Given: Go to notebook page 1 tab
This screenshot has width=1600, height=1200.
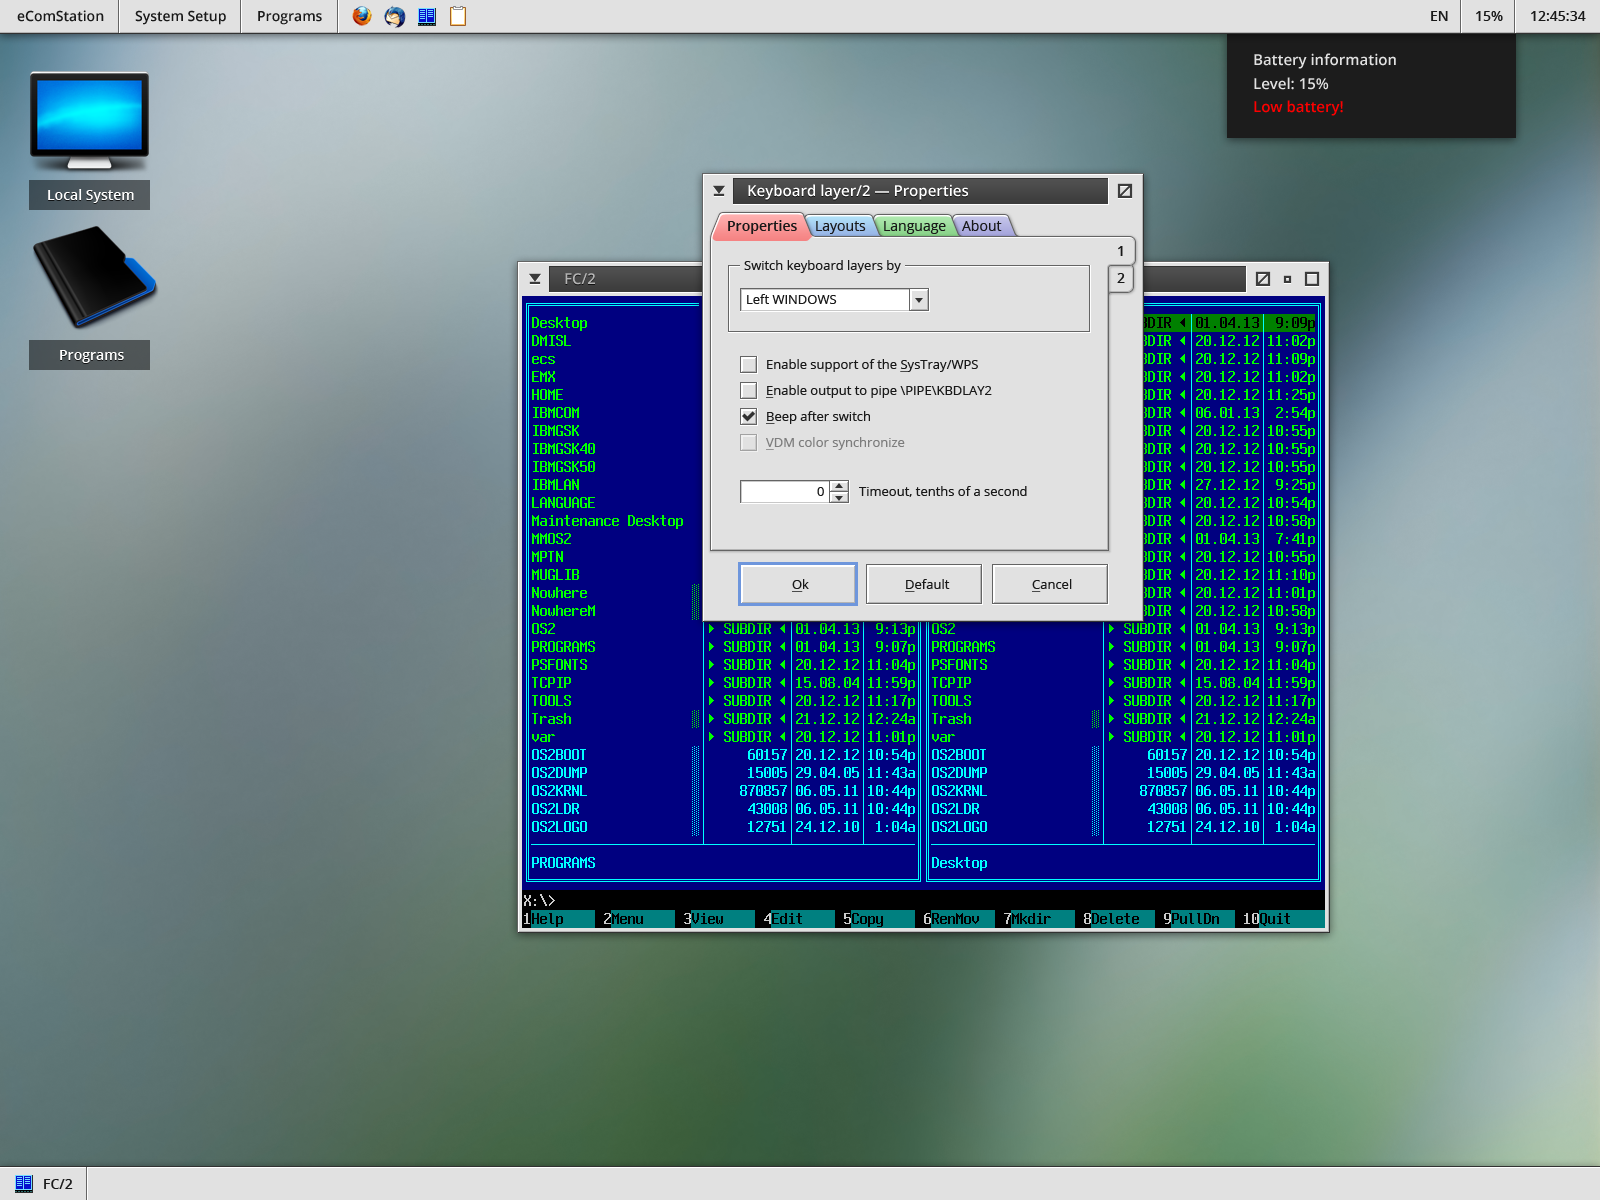Looking at the screenshot, I should (1120, 251).
